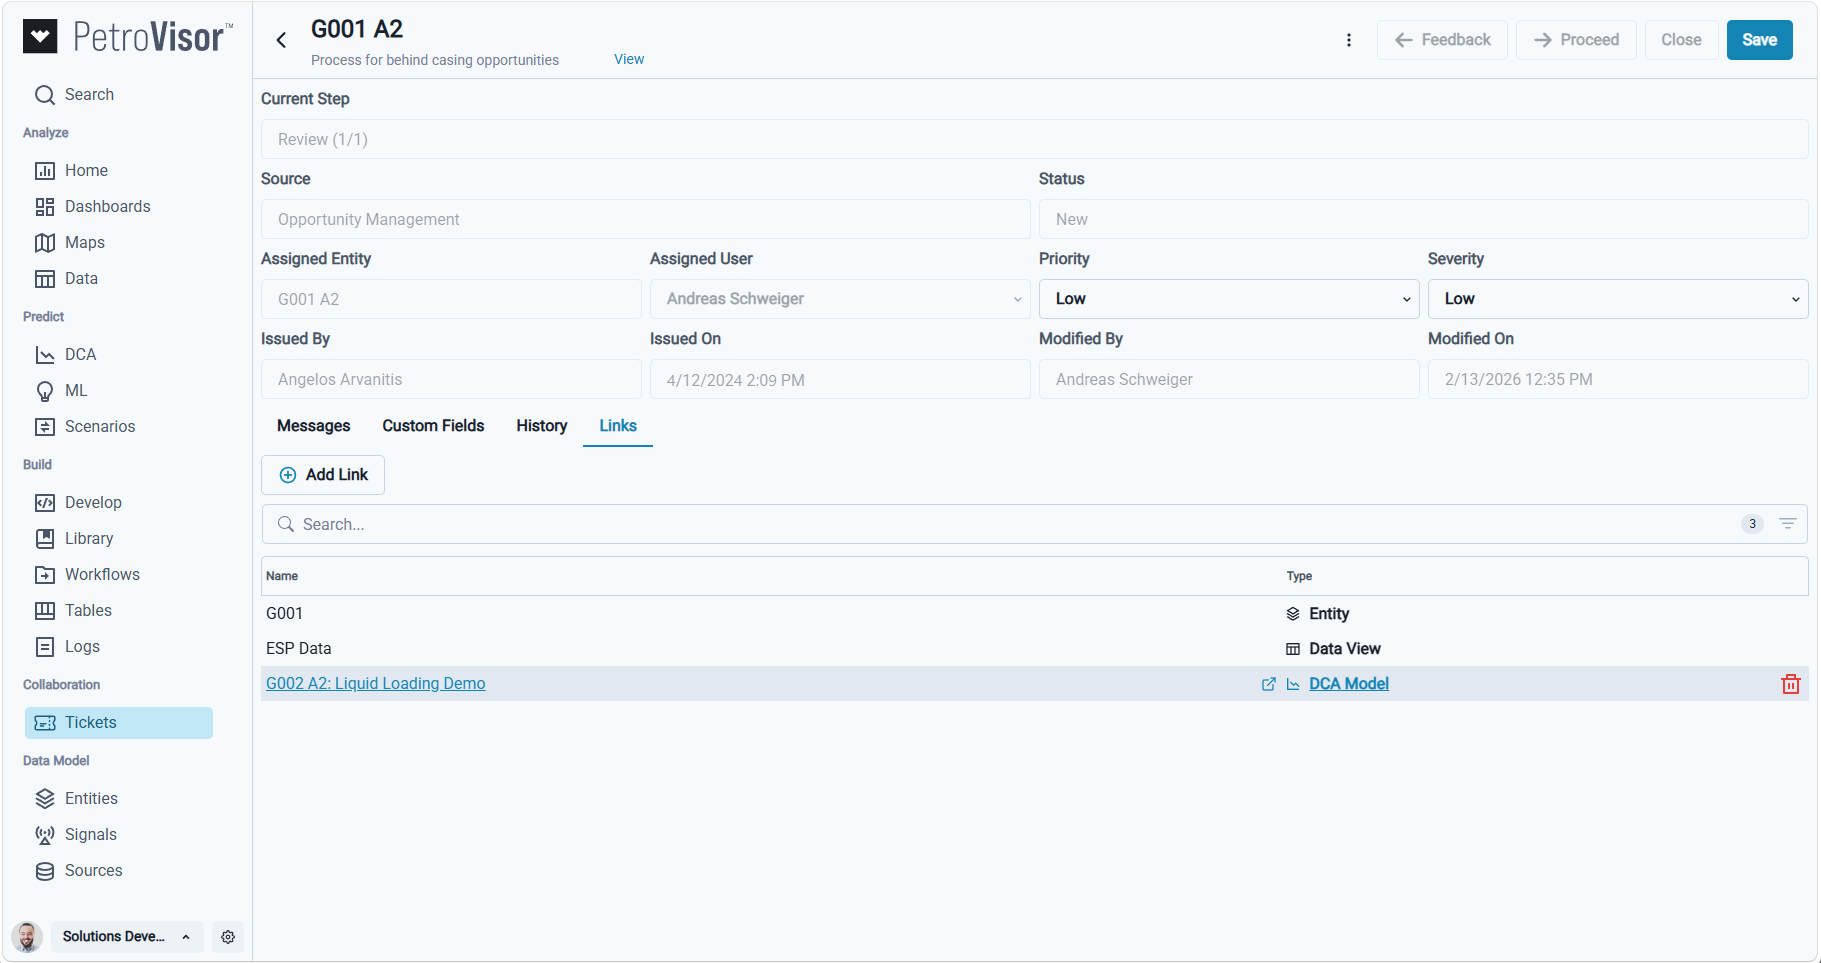Image resolution: width=1821 pixels, height=963 pixels.
Task: Open the settings gear at sidebar bottom
Action: (228, 937)
